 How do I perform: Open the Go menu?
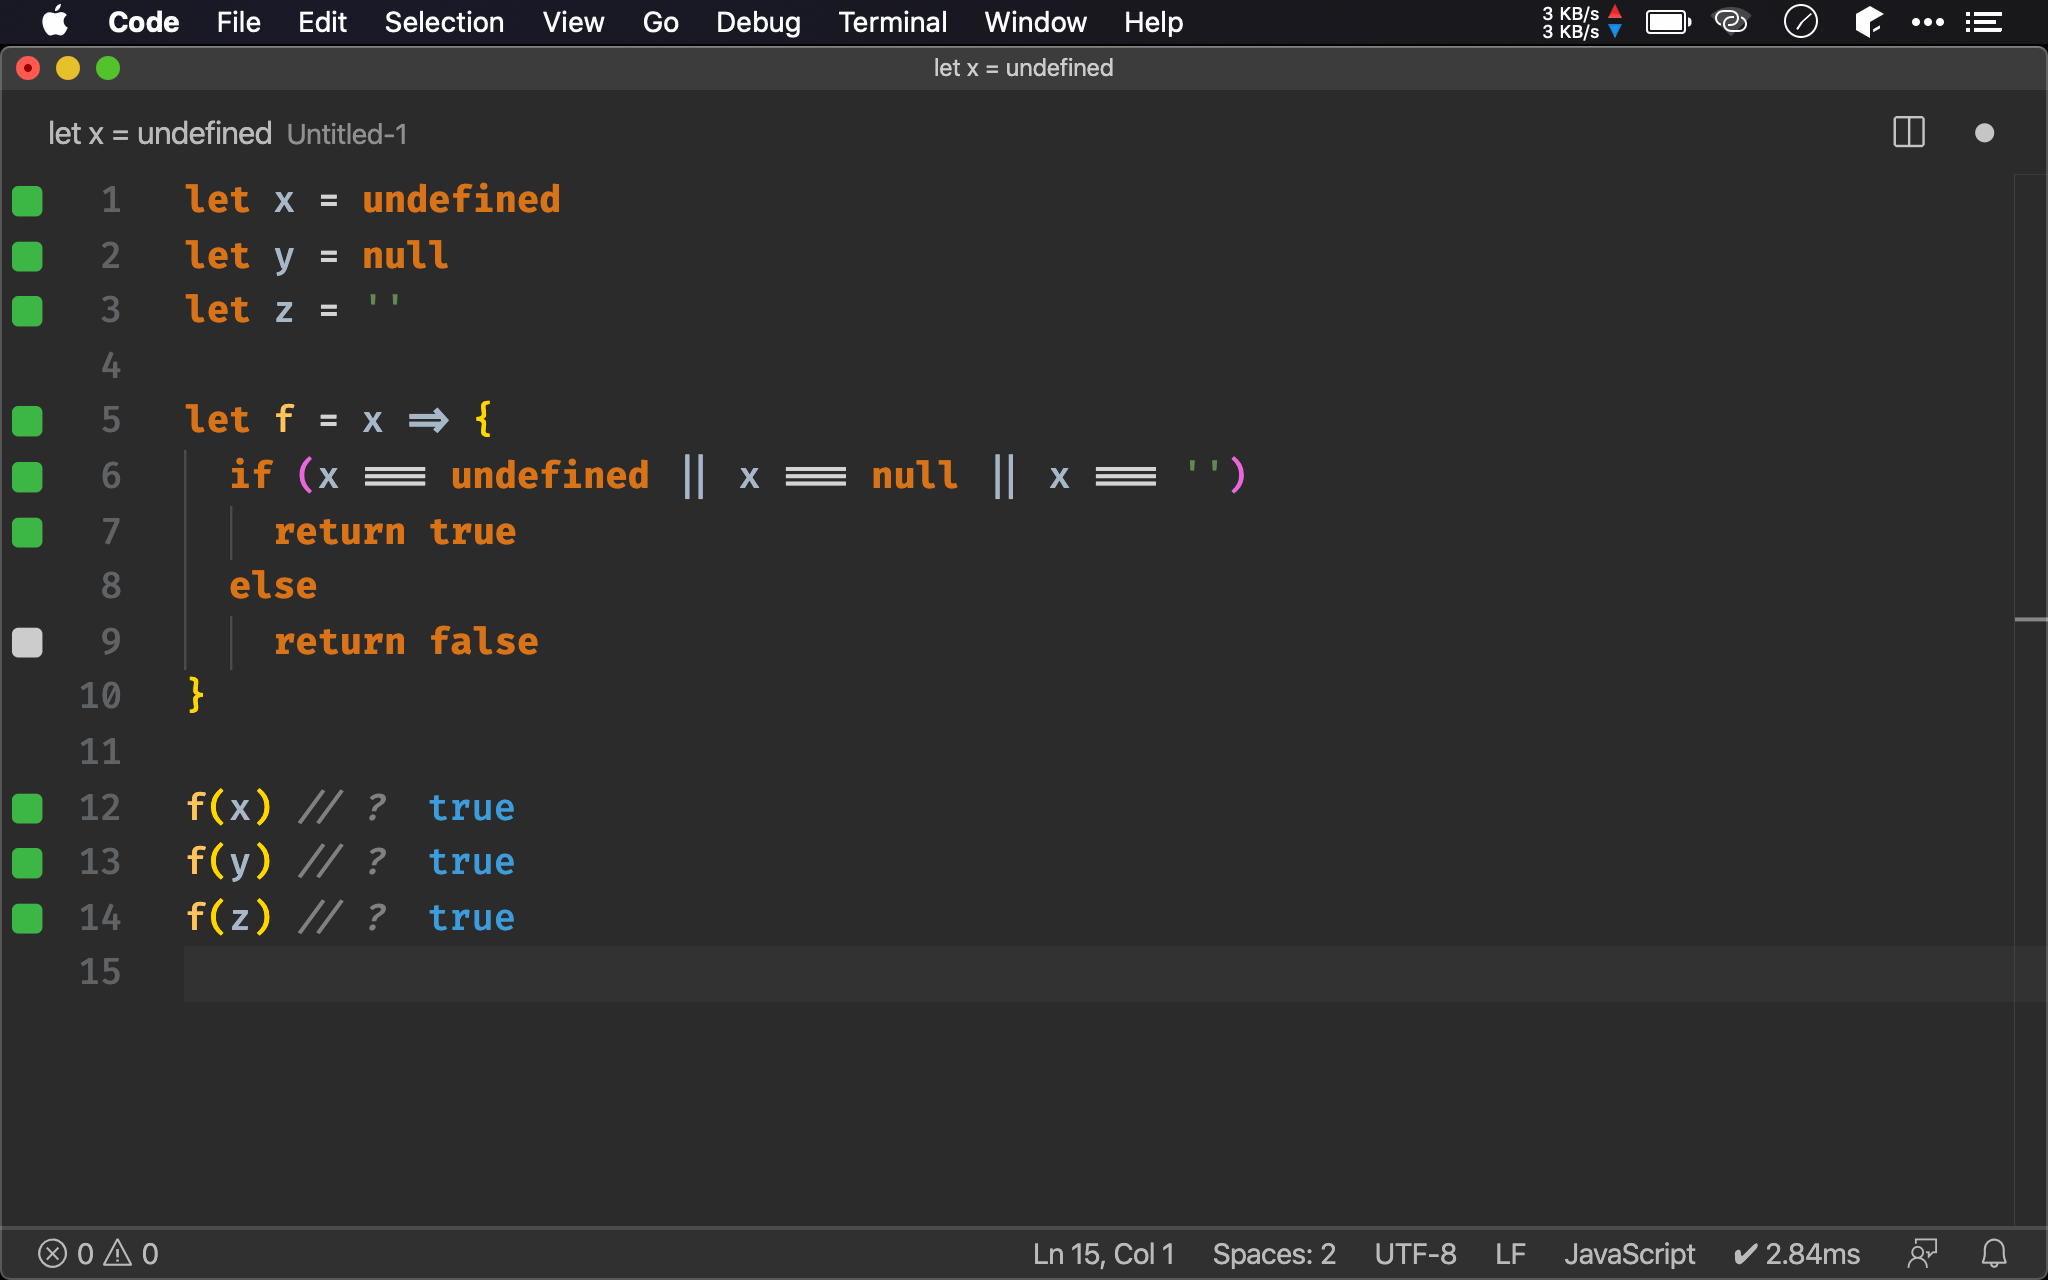click(x=660, y=22)
